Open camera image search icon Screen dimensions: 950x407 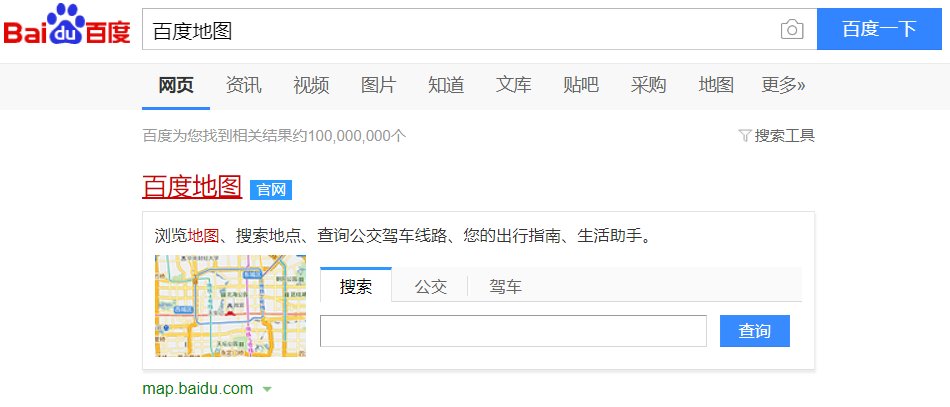tap(792, 29)
